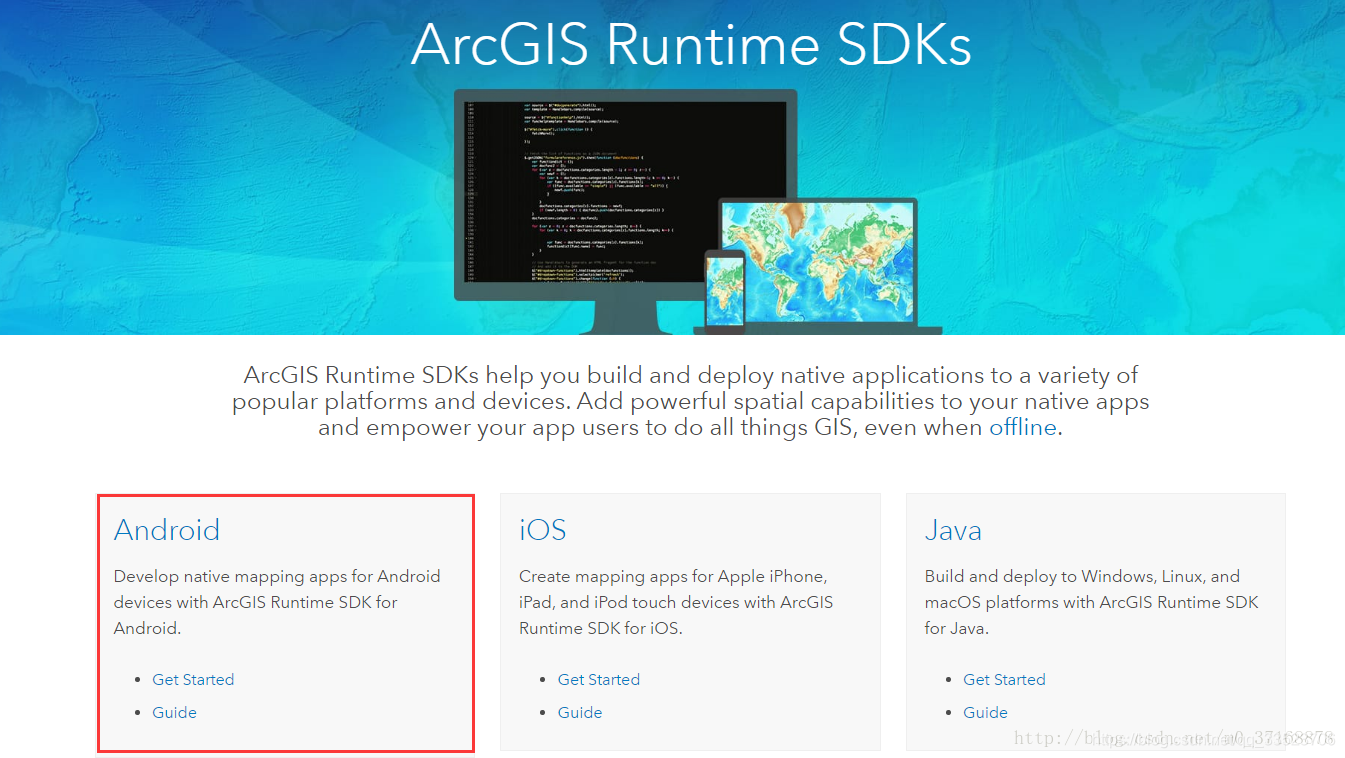Open the Guide link under Java
The width and height of the screenshot is (1345, 758).
point(985,712)
